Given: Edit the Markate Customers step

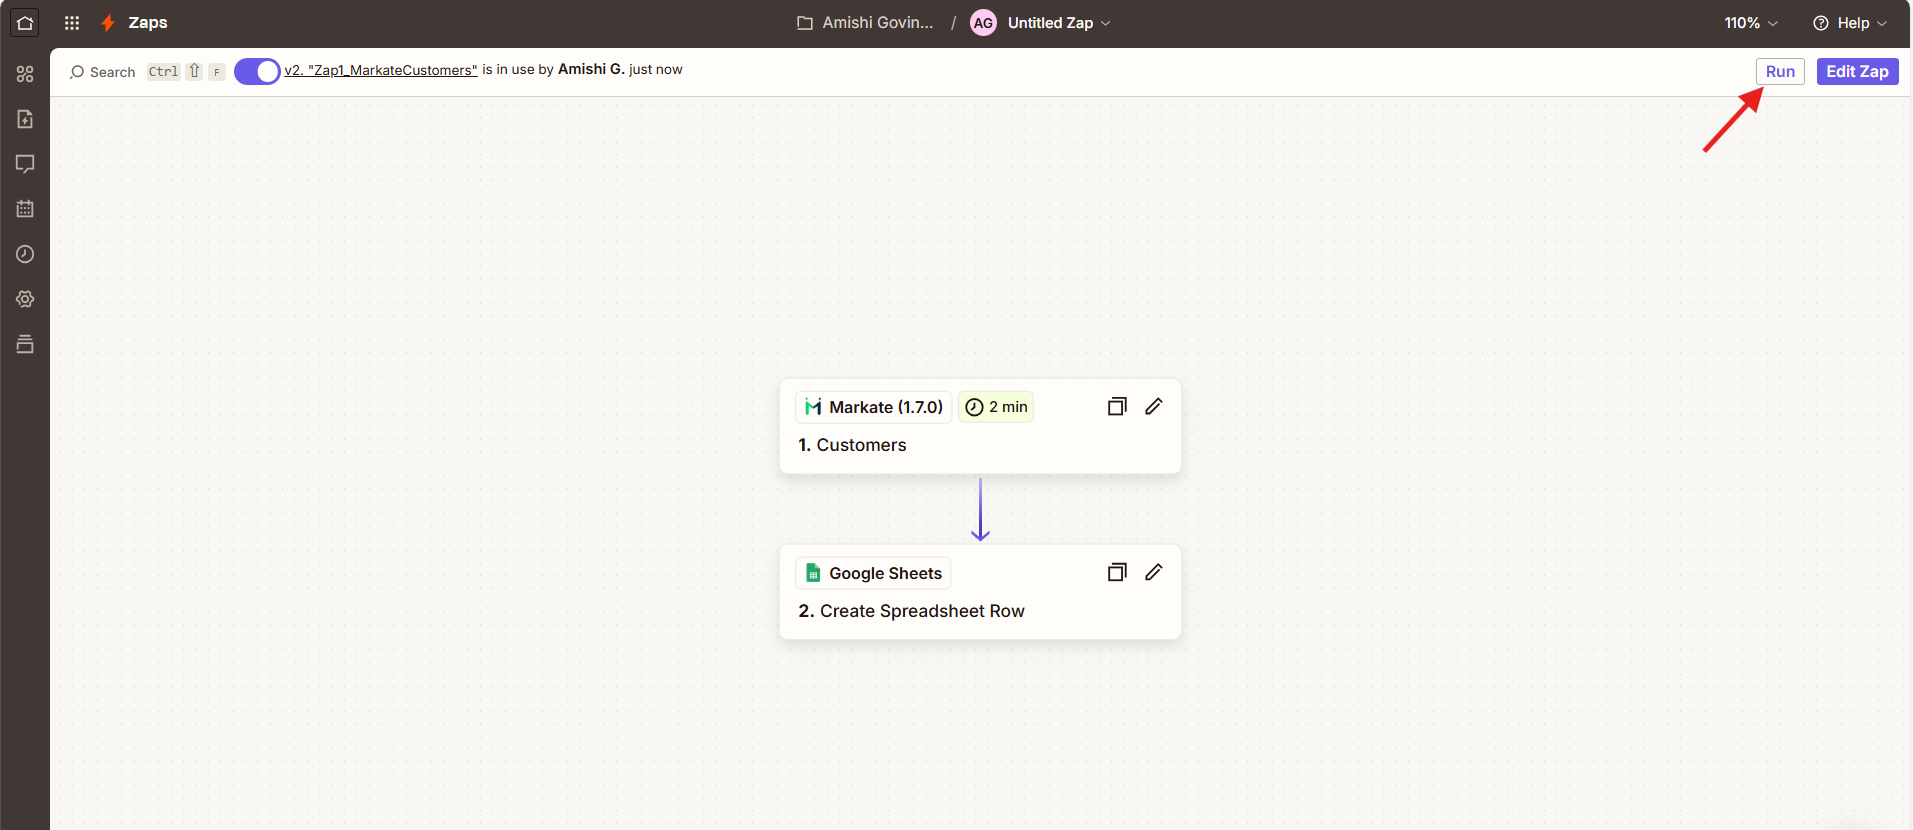Looking at the screenshot, I should pyautogui.click(x=1154, y=406).
